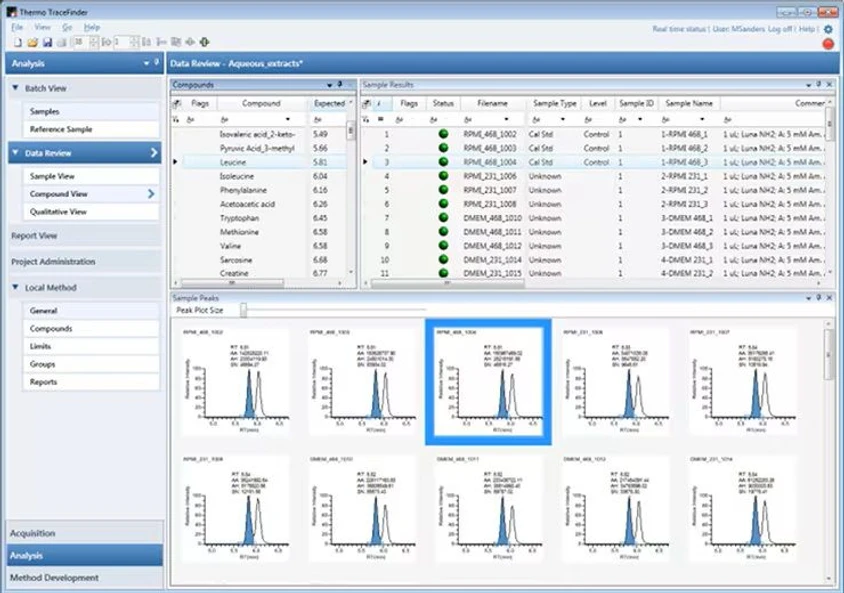Toggle auto-hide pin on the Sample Results panel
Image resolution: width=844 pixels, height=593 pixels.
pyautogui.click(x=817, y=86)
